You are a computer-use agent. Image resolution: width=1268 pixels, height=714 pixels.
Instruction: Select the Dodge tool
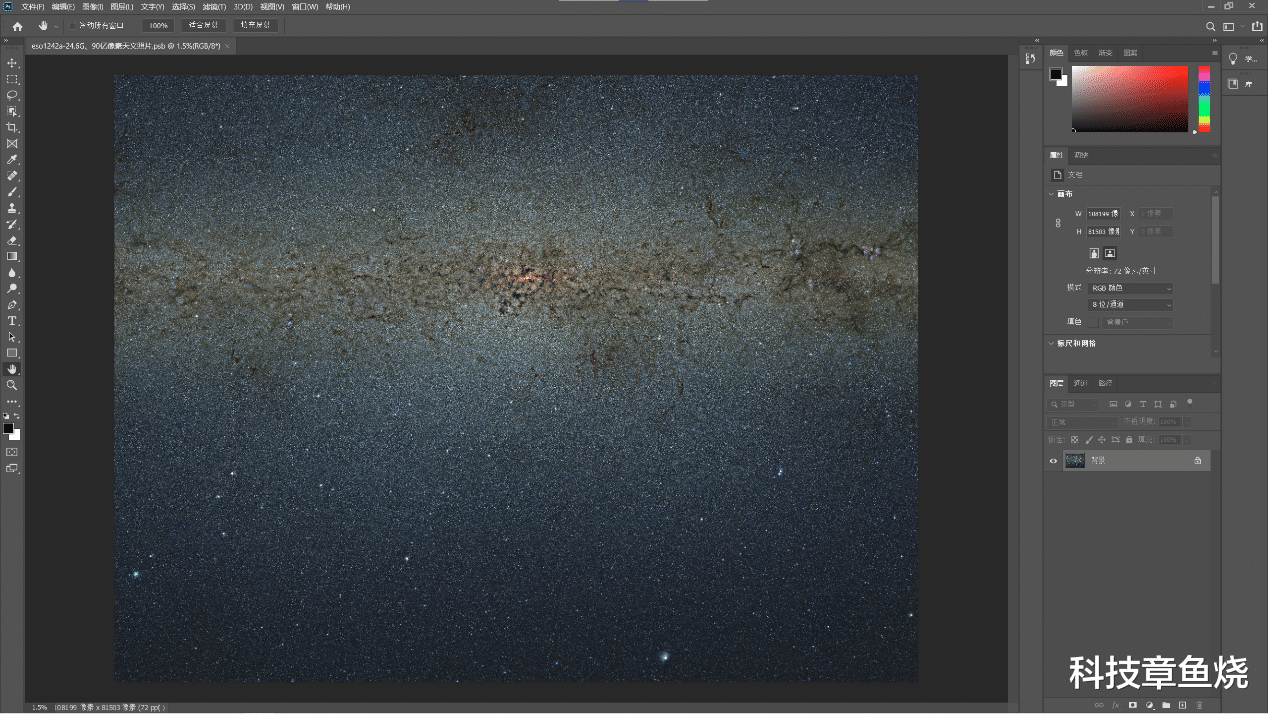point(12,288)
